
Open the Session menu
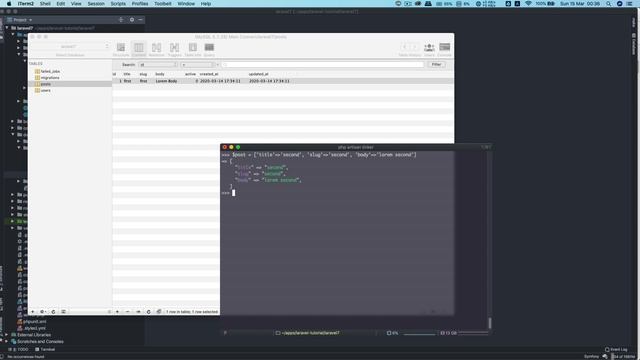[96, 4]
